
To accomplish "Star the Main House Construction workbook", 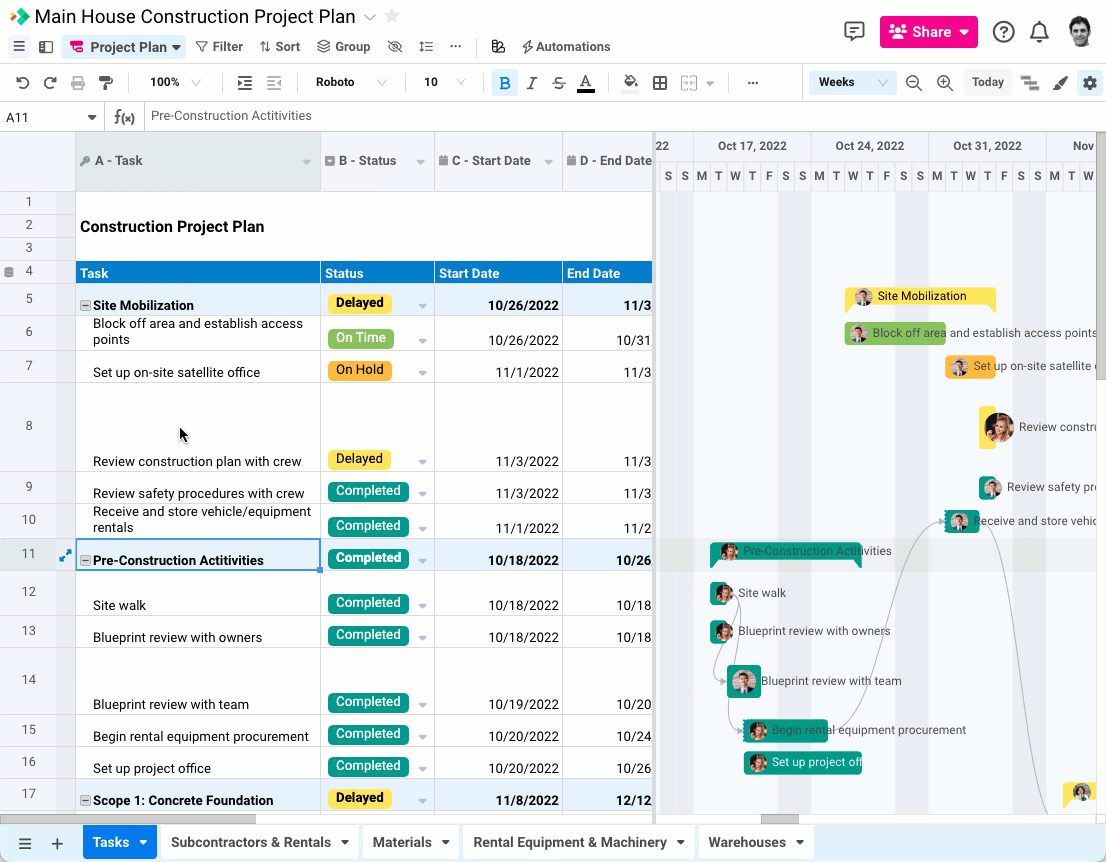I will [x=392, y=16].
